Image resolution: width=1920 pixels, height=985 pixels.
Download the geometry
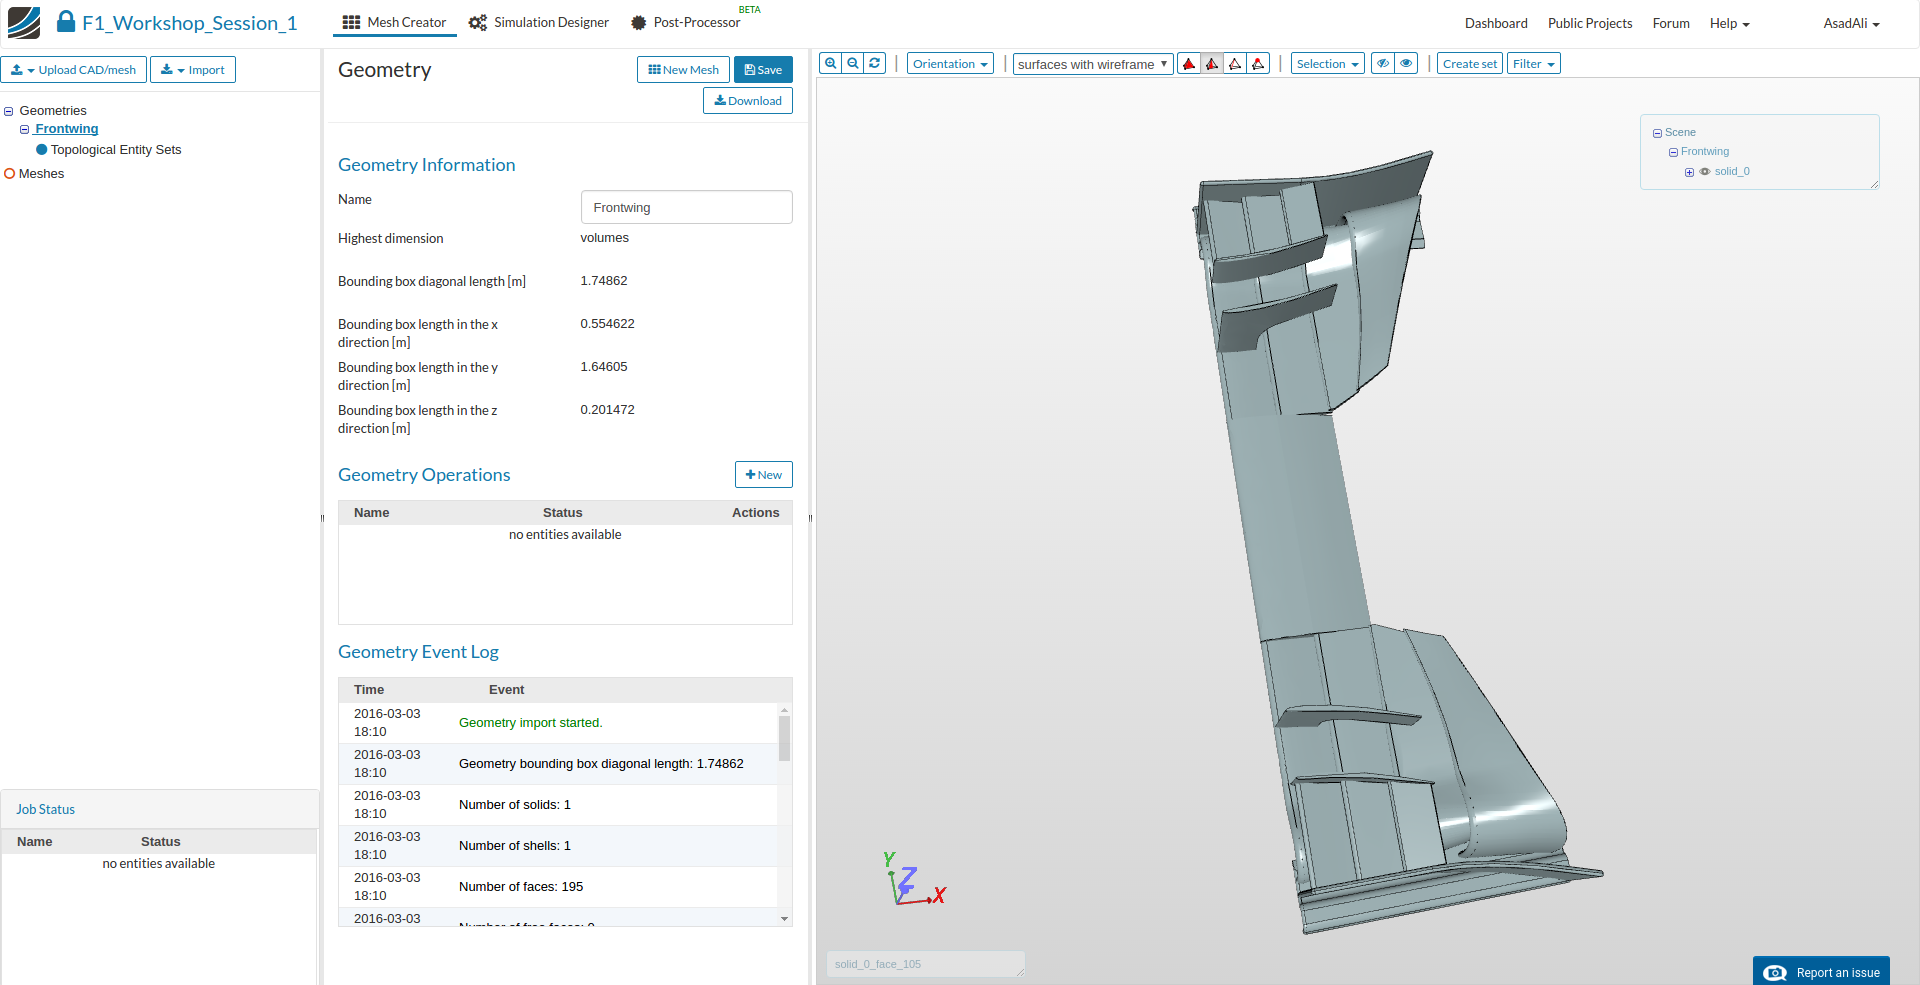point(748,101)
